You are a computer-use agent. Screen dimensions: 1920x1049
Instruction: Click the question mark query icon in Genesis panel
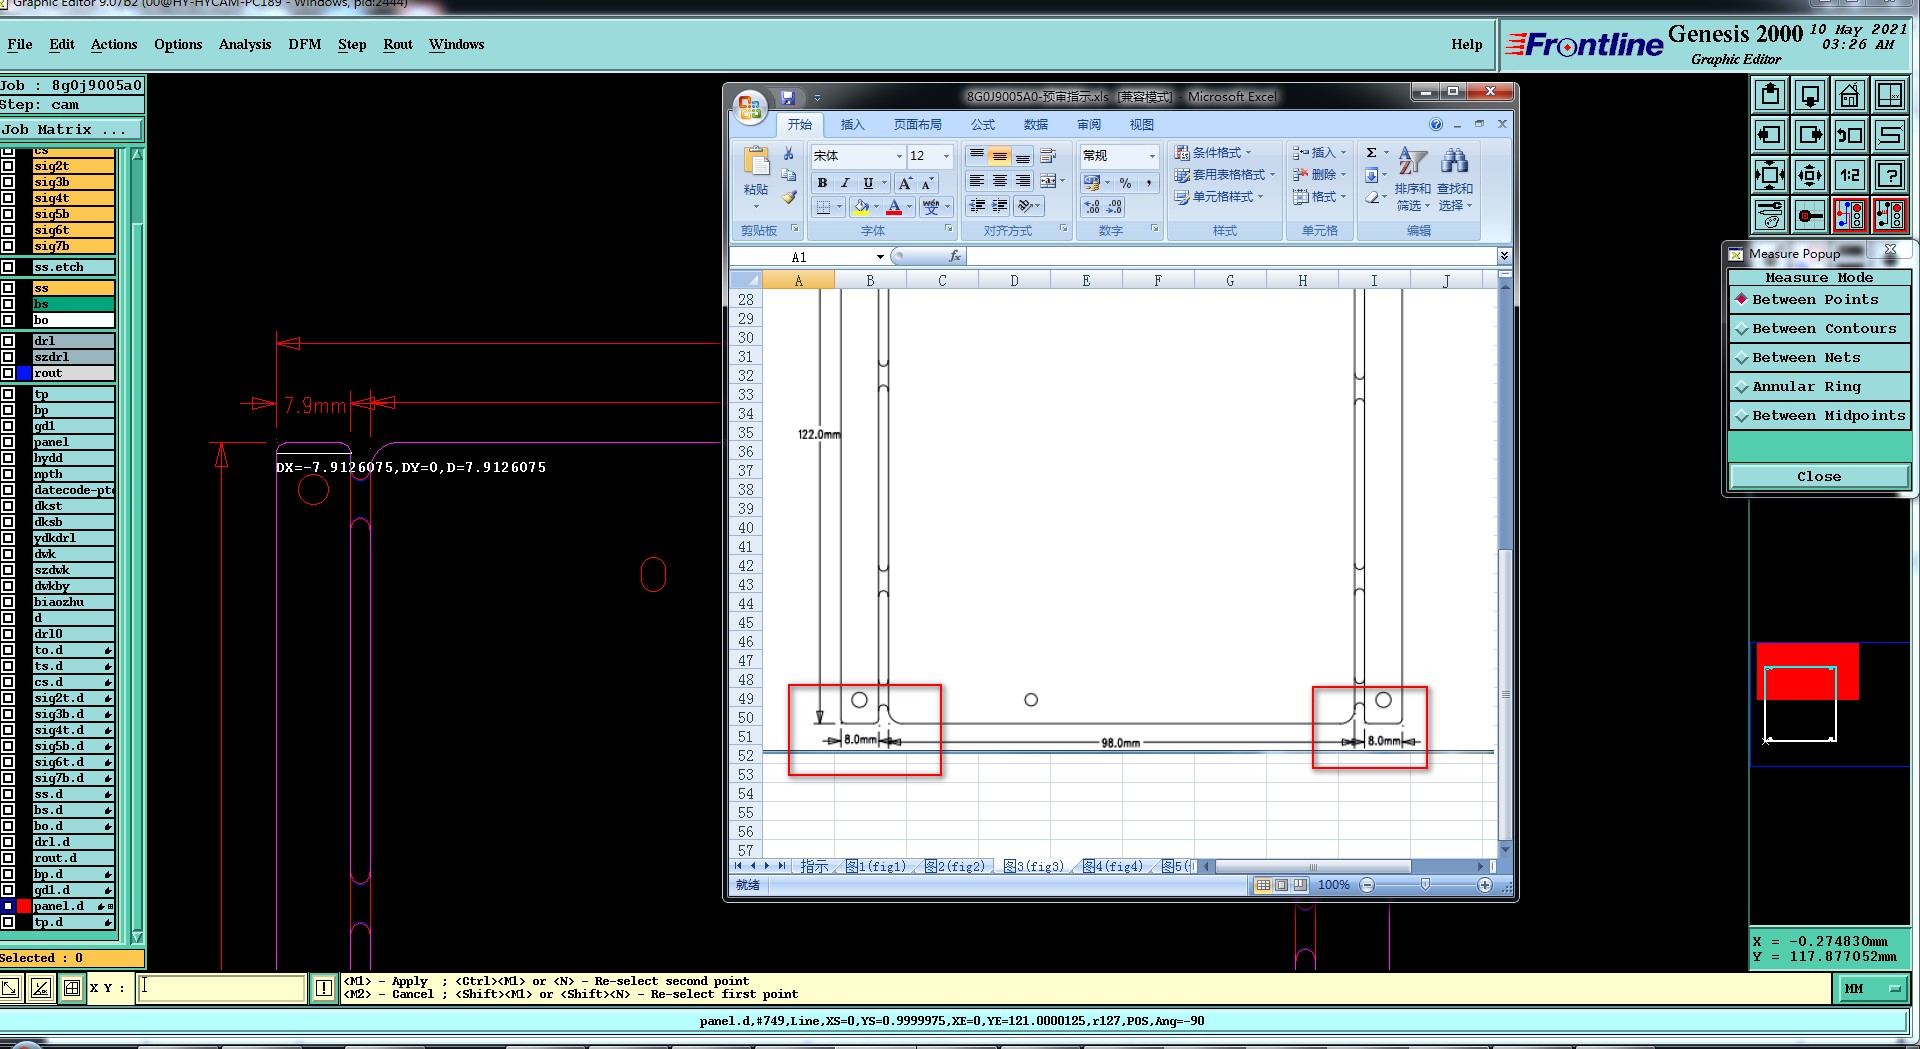coord(1889,175)
